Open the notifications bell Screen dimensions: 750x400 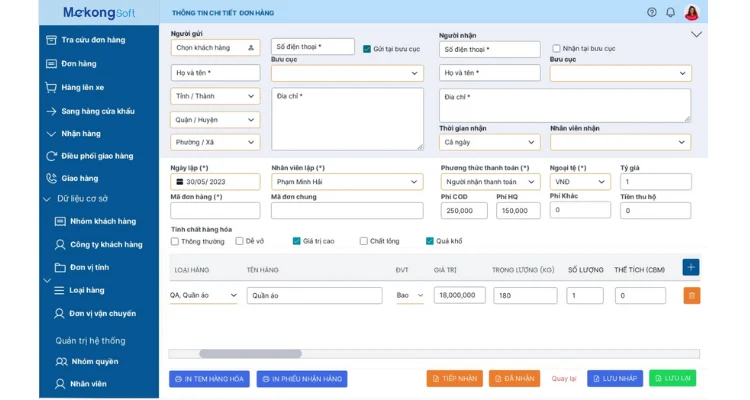(x=671, y=12)
